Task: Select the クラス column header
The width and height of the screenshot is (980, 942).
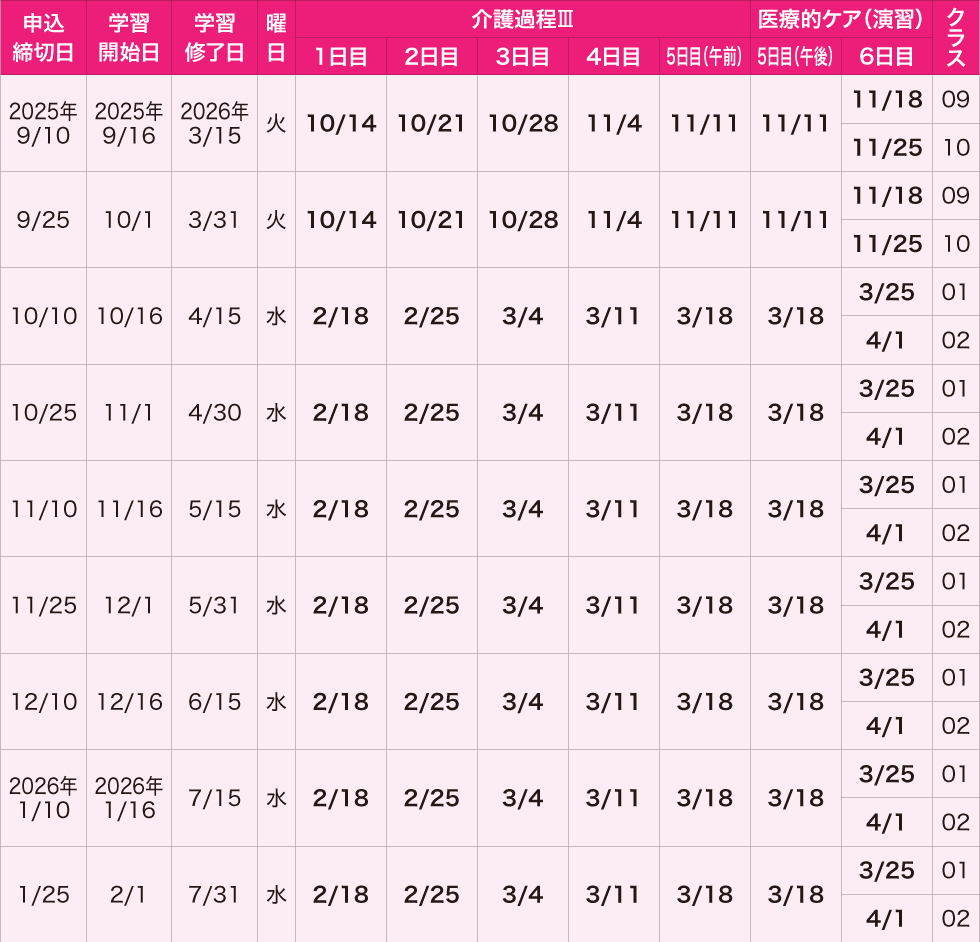Action: [x=956, y=38]
